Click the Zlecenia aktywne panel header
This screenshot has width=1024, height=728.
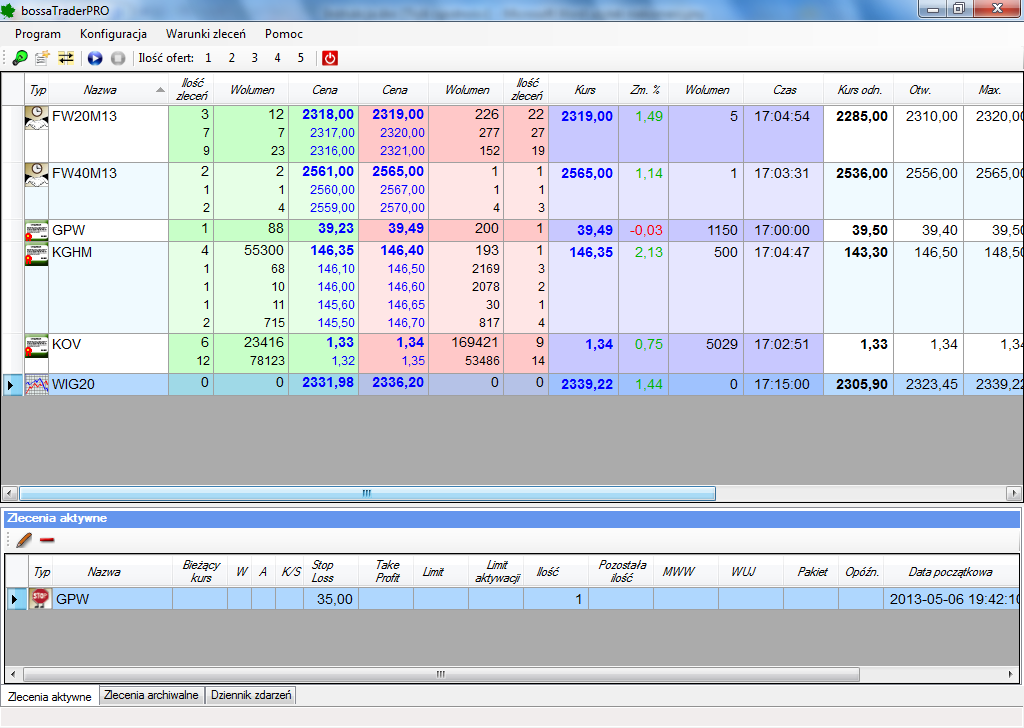[512, 518]
